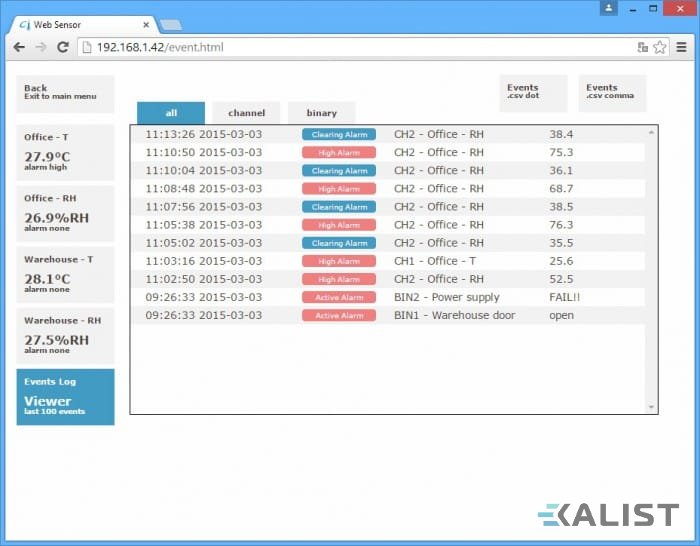Click 'CH2 - Office - RH' at 11:07:56

[x=439, y=207]
